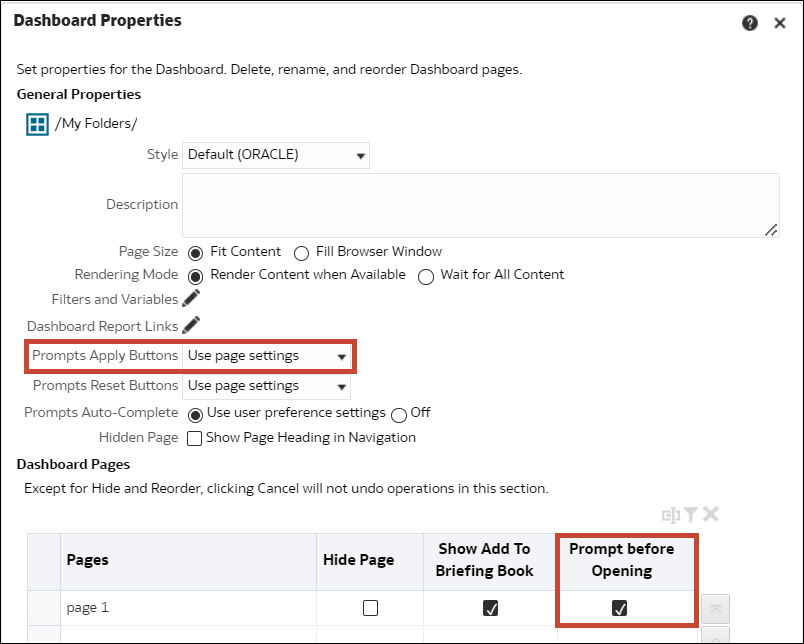Select Wait for All Content option

pyautogui.click(x=426, y=277)
